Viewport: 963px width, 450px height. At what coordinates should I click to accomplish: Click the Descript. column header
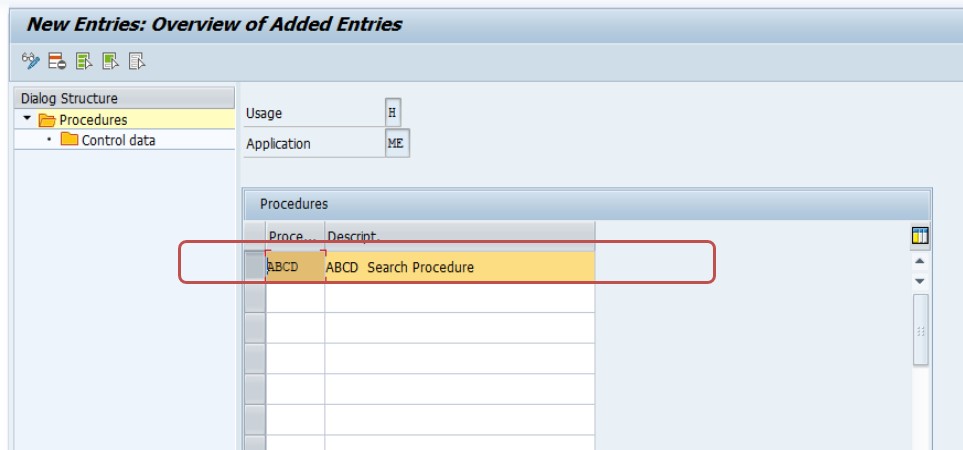click(460, 236)
